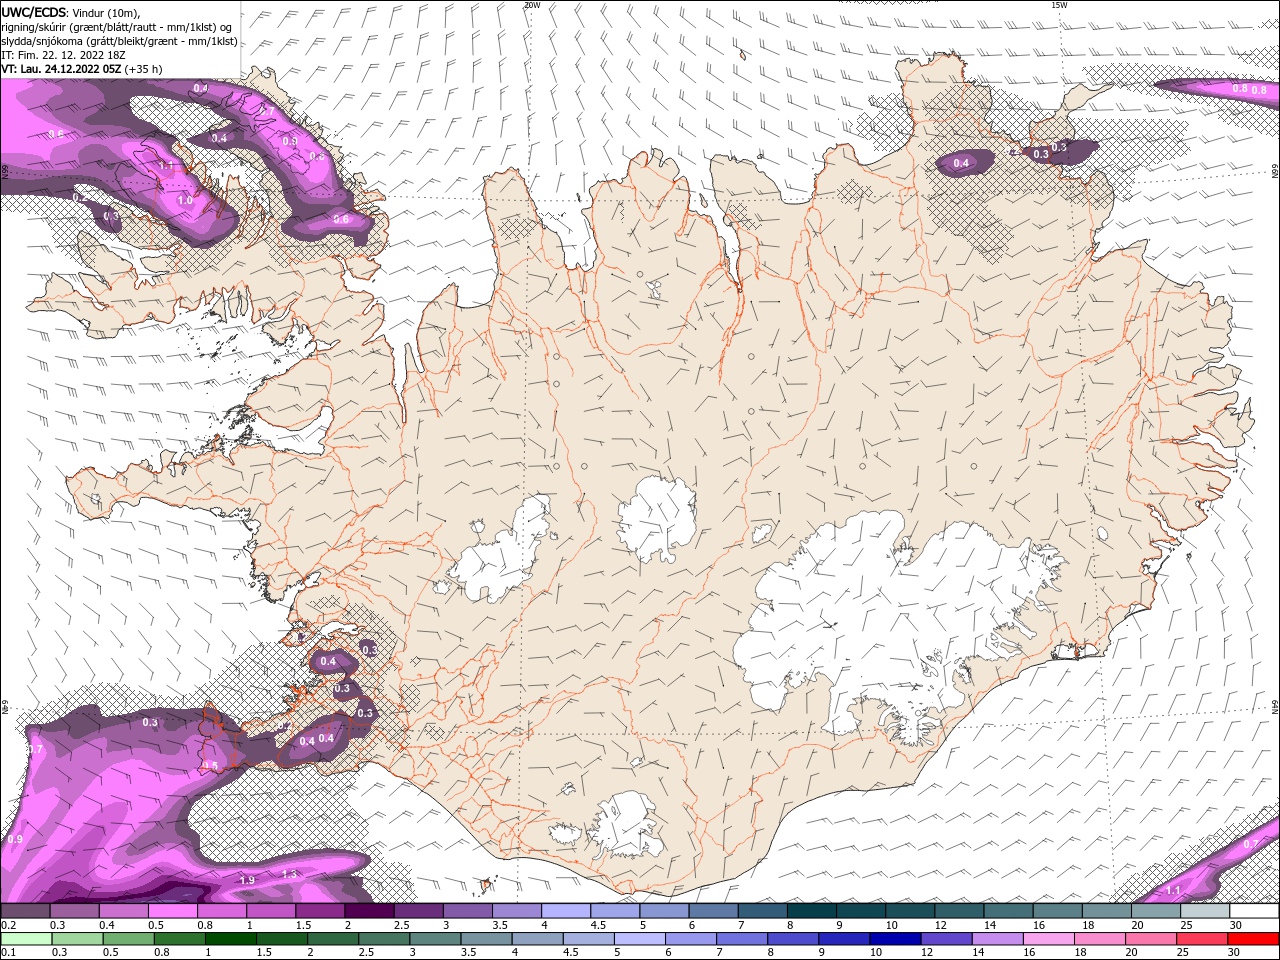Pick the 25 swatch in purple snow scale

point(1206,911)
